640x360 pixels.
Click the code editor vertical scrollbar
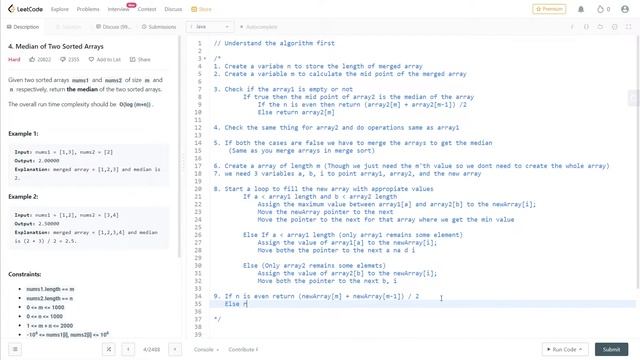(x=638, y=163)
